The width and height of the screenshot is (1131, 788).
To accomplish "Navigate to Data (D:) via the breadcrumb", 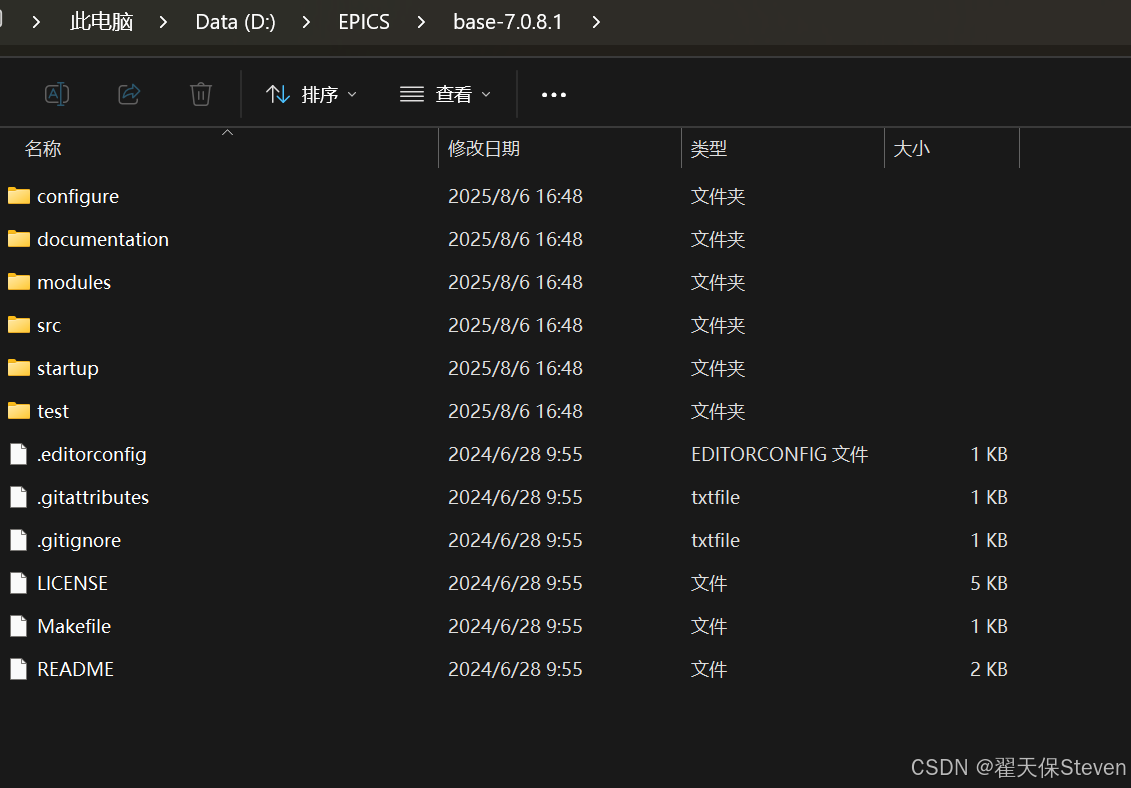I will (x=234, y=21).
